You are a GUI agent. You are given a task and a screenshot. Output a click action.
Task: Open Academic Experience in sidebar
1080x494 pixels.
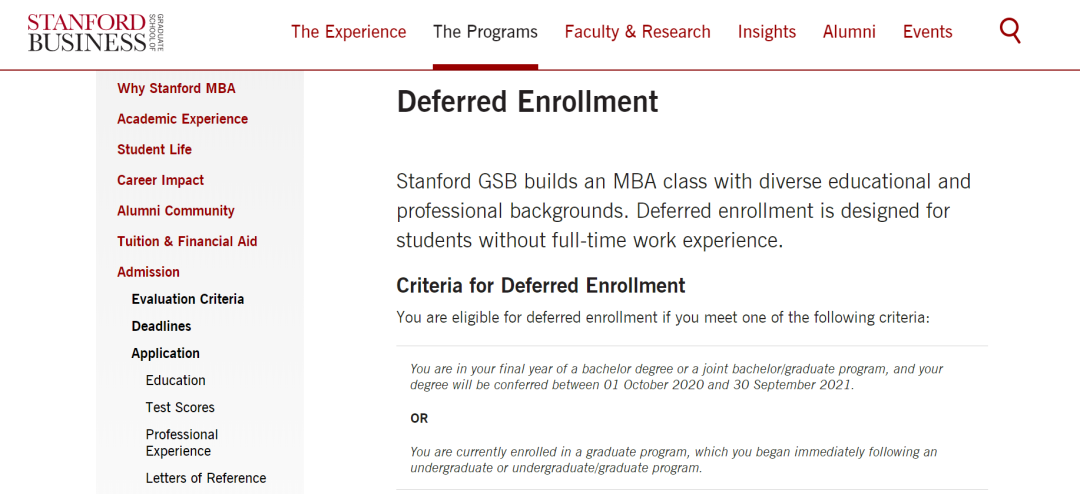tap(183, 119)
